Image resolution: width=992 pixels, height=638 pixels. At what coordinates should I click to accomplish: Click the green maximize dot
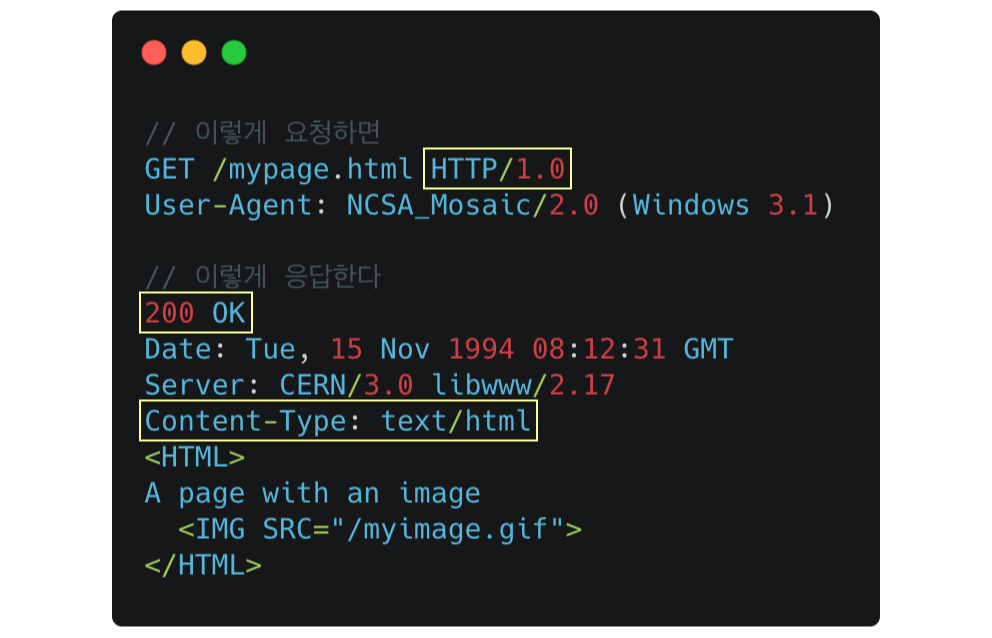[234, 53]
